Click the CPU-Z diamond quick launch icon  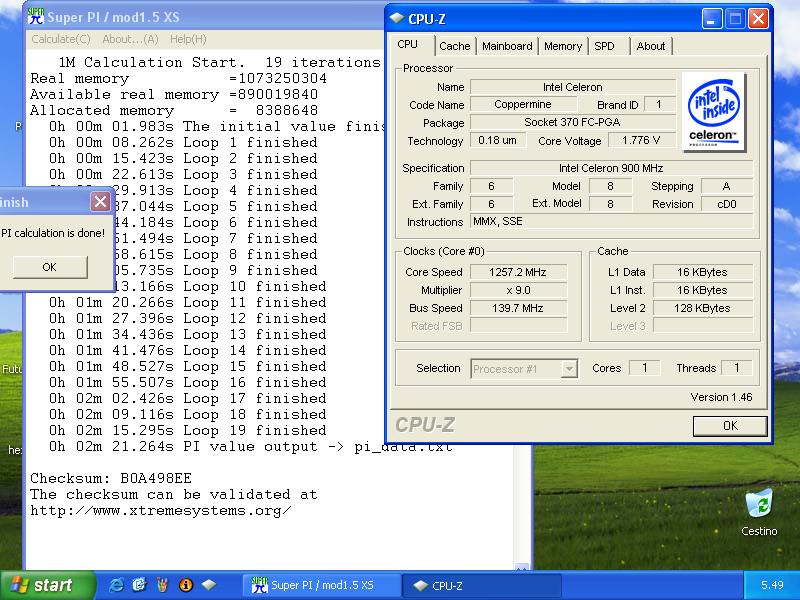point(209,585)
